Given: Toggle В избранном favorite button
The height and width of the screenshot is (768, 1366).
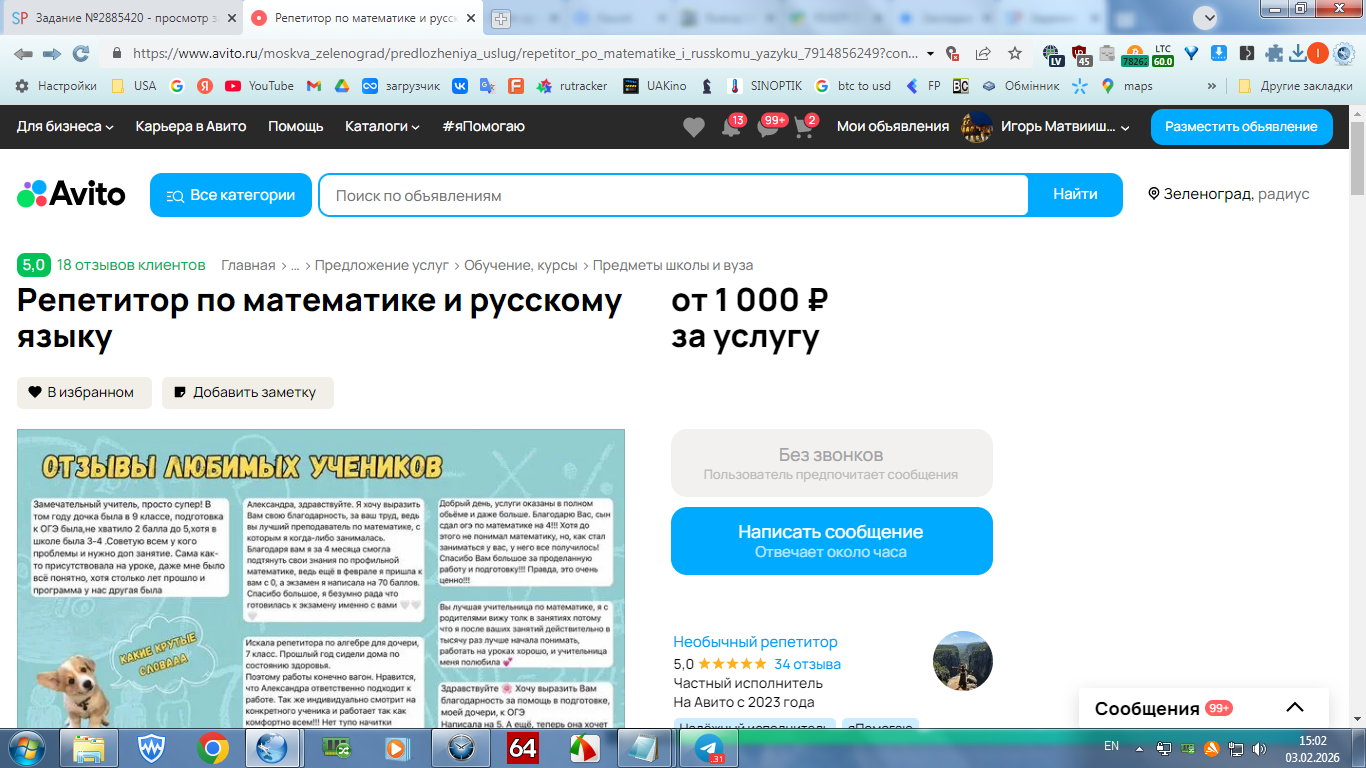Looking at the screenshot, I should tap(84, 393).
